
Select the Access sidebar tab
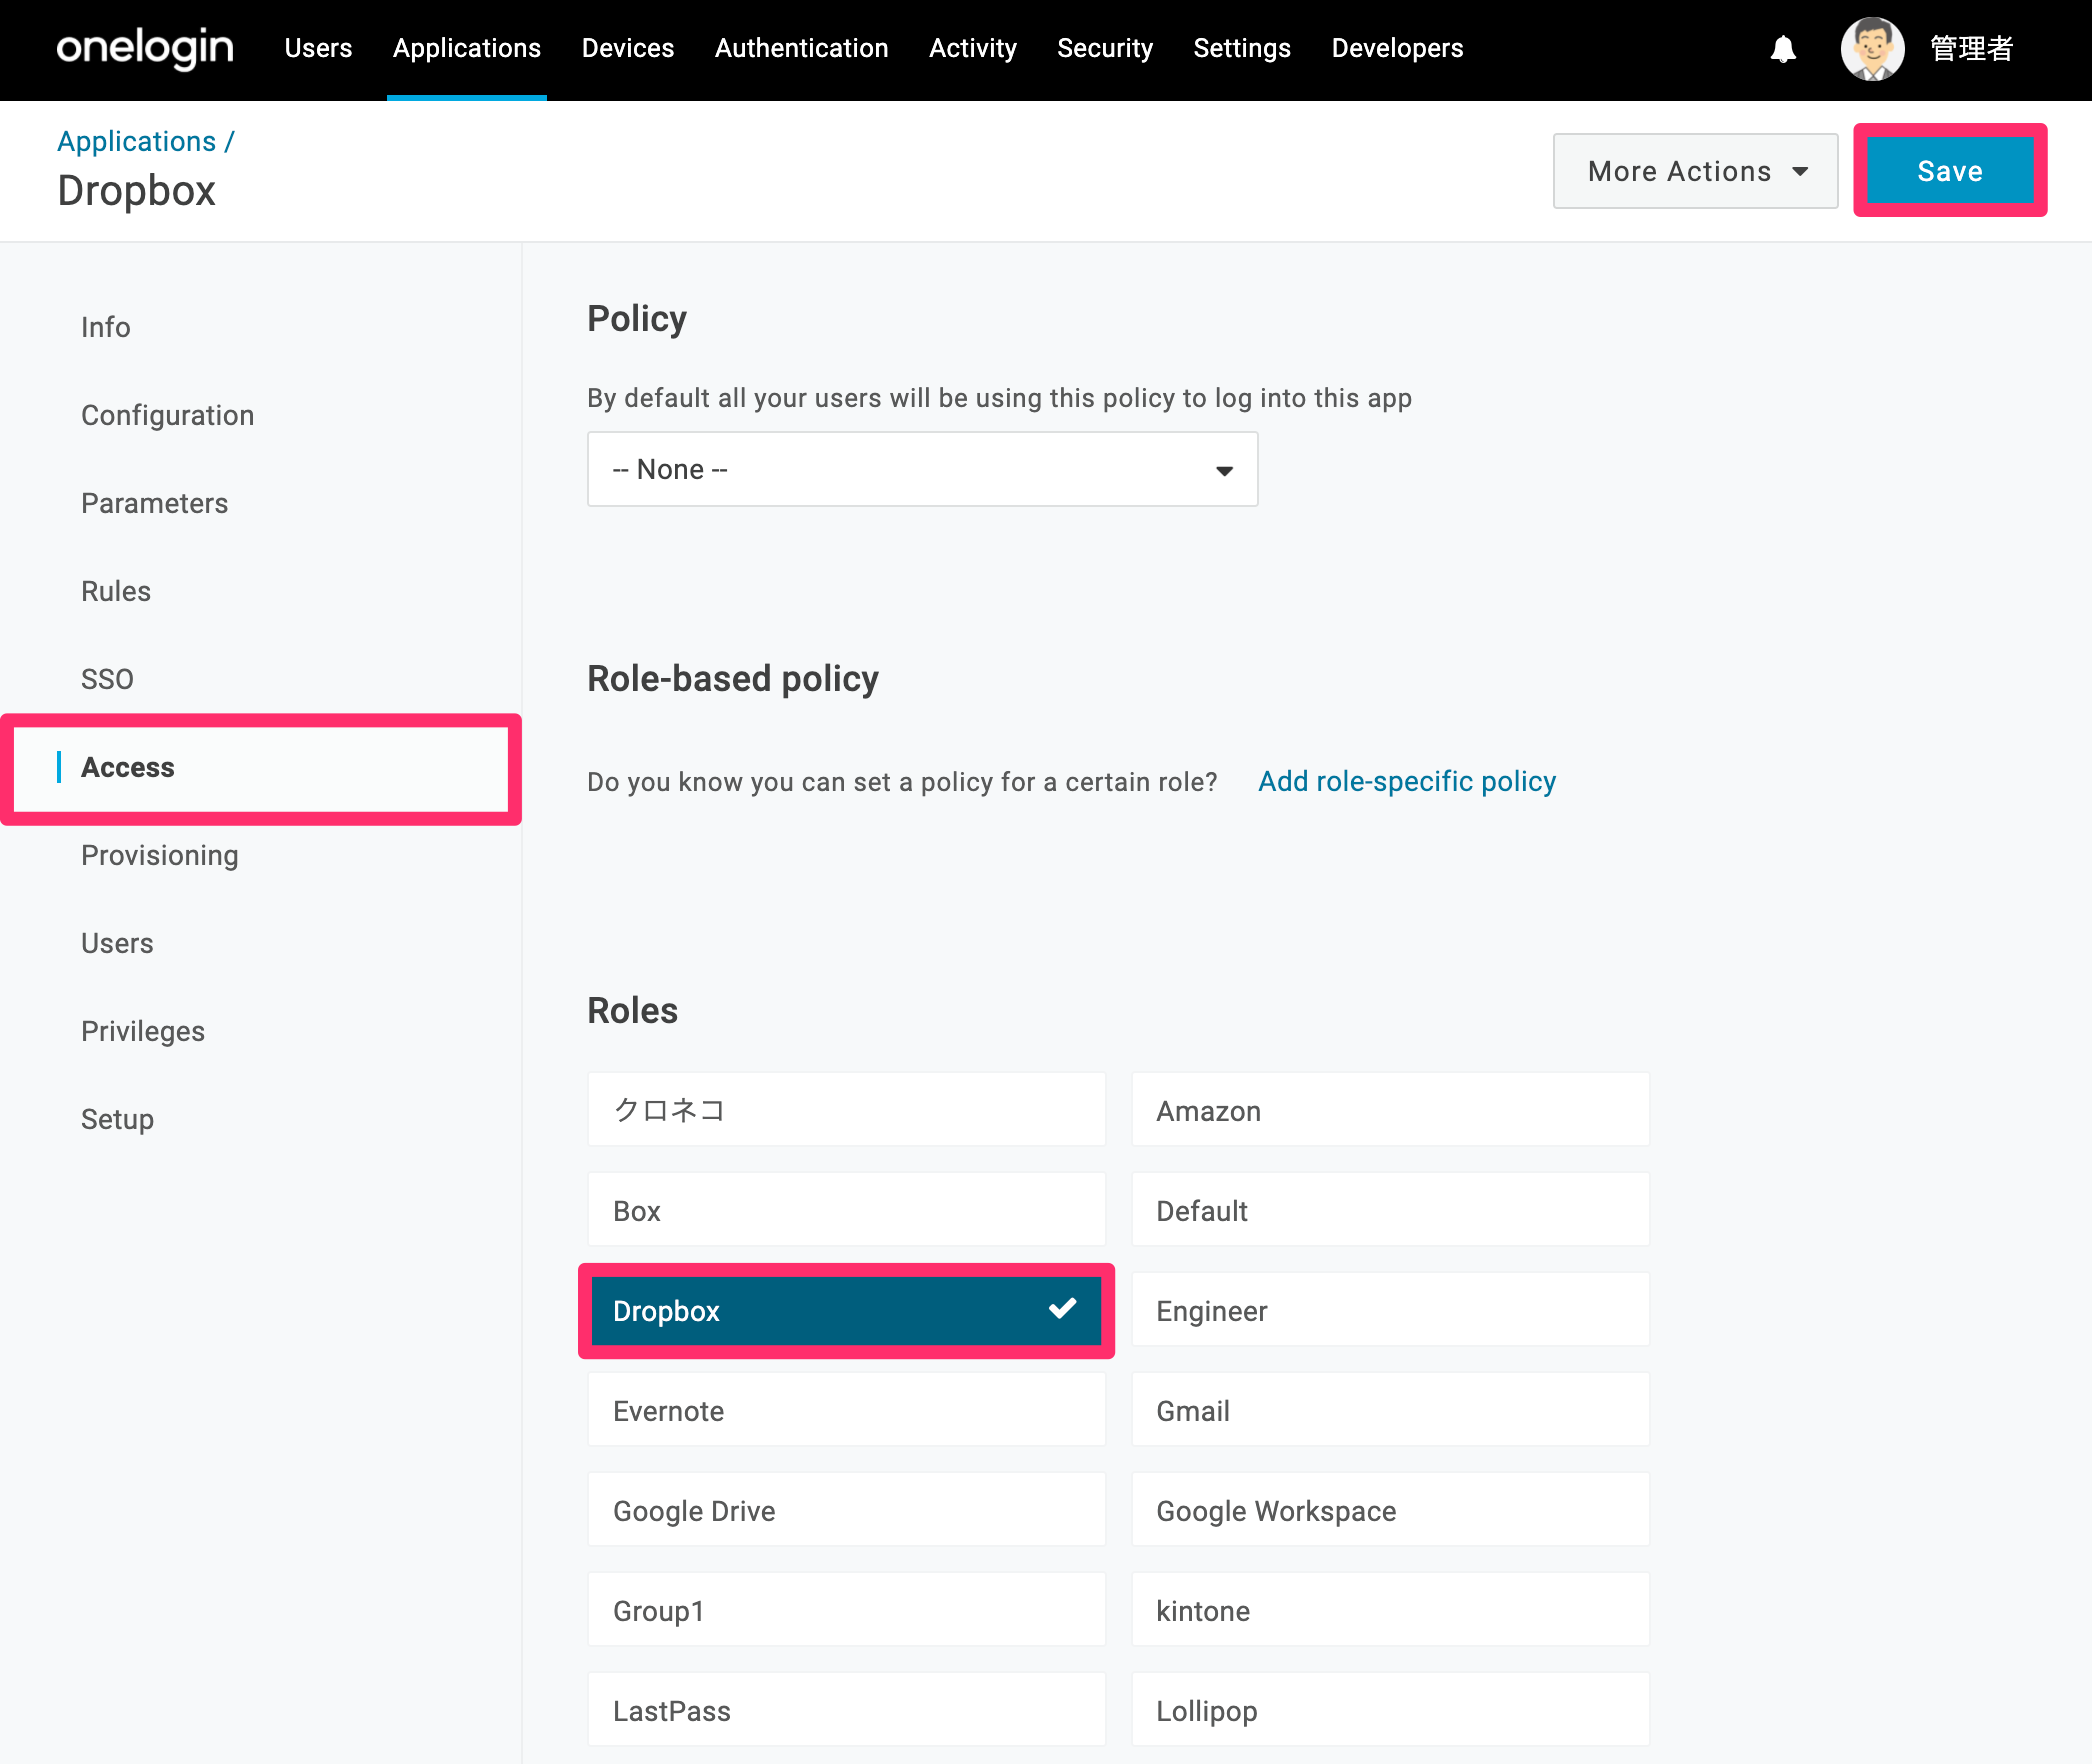(x=262, y=768)
